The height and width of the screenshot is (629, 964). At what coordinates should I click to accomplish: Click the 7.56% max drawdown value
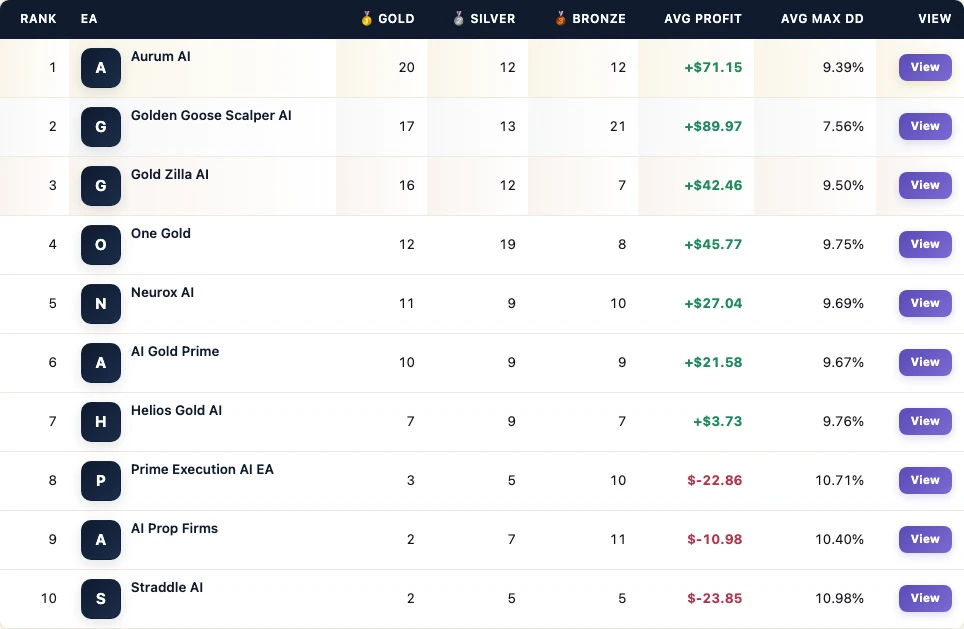pyautogui.click(x=843, y=127)
